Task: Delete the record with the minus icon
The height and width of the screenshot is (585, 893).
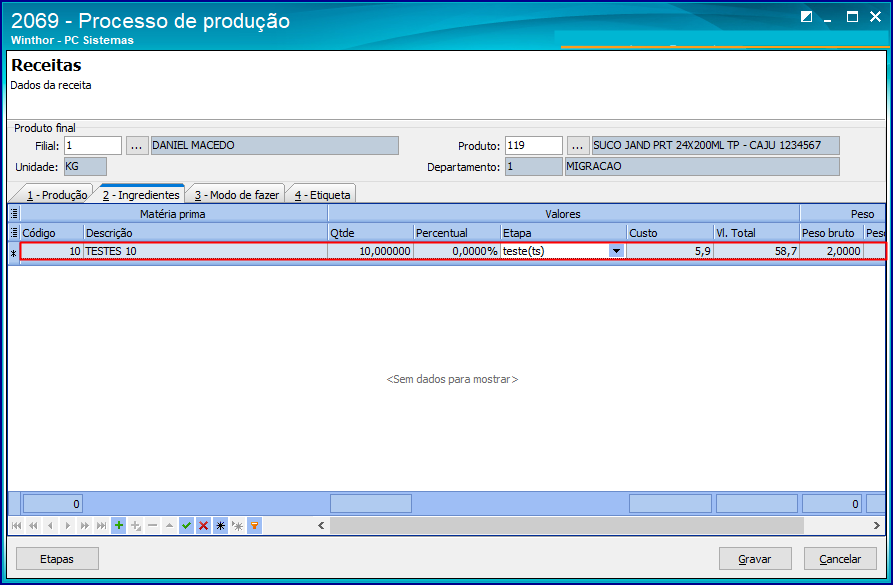Action: click(153, 525)
